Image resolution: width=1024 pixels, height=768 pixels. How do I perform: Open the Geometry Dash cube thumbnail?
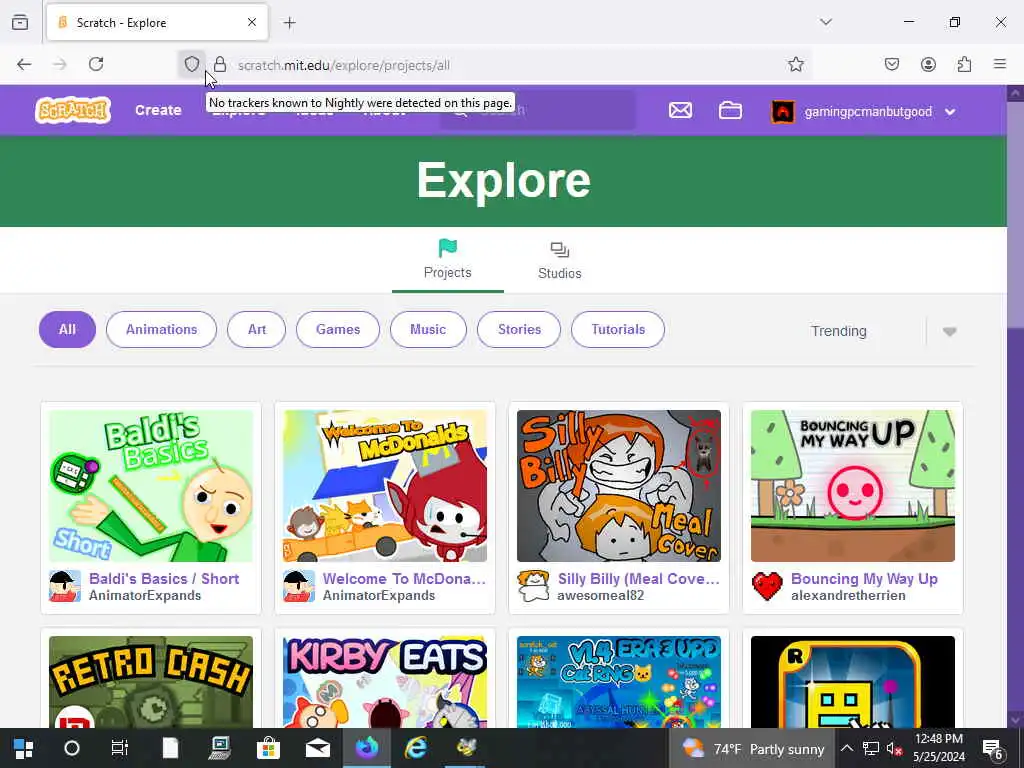[853, 682]
